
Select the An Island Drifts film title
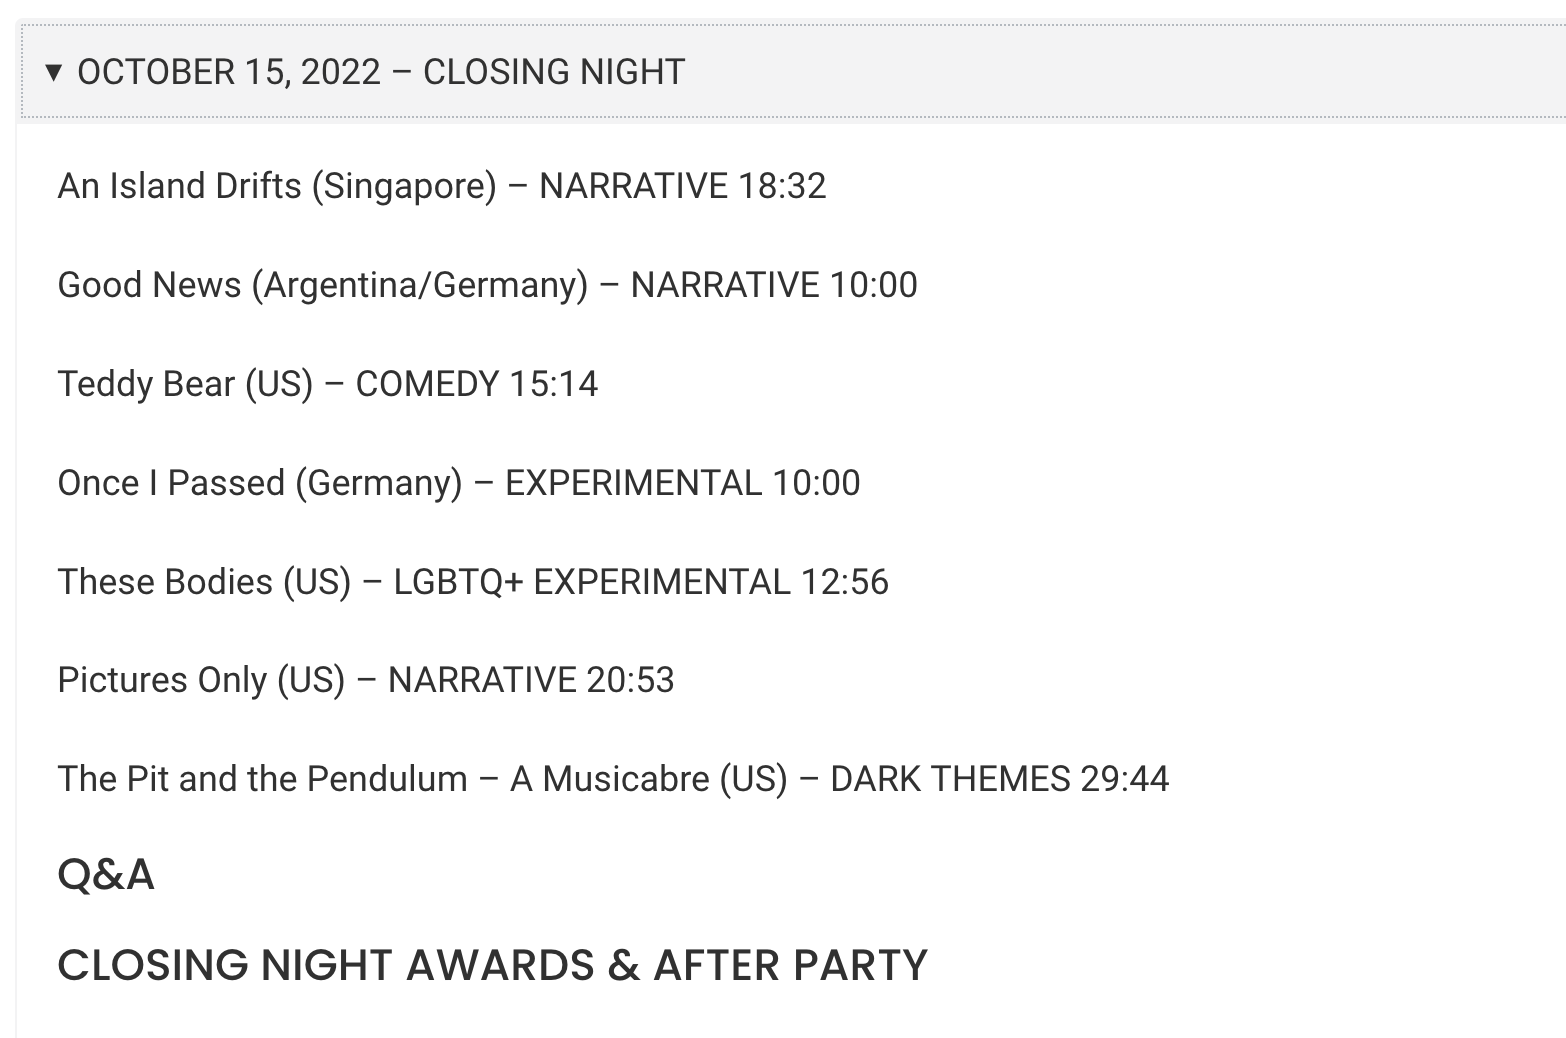(179, 186)
